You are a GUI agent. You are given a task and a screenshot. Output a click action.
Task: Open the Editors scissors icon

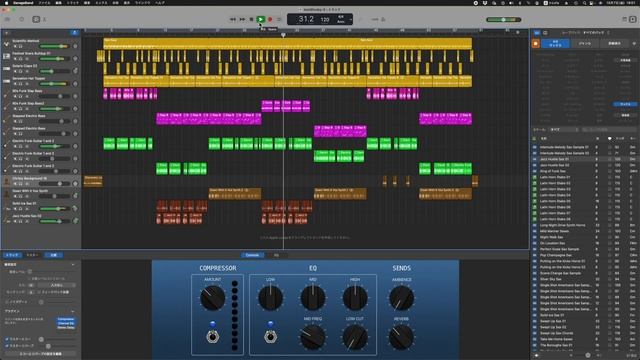pyautogui.click(x=44, y=19)
